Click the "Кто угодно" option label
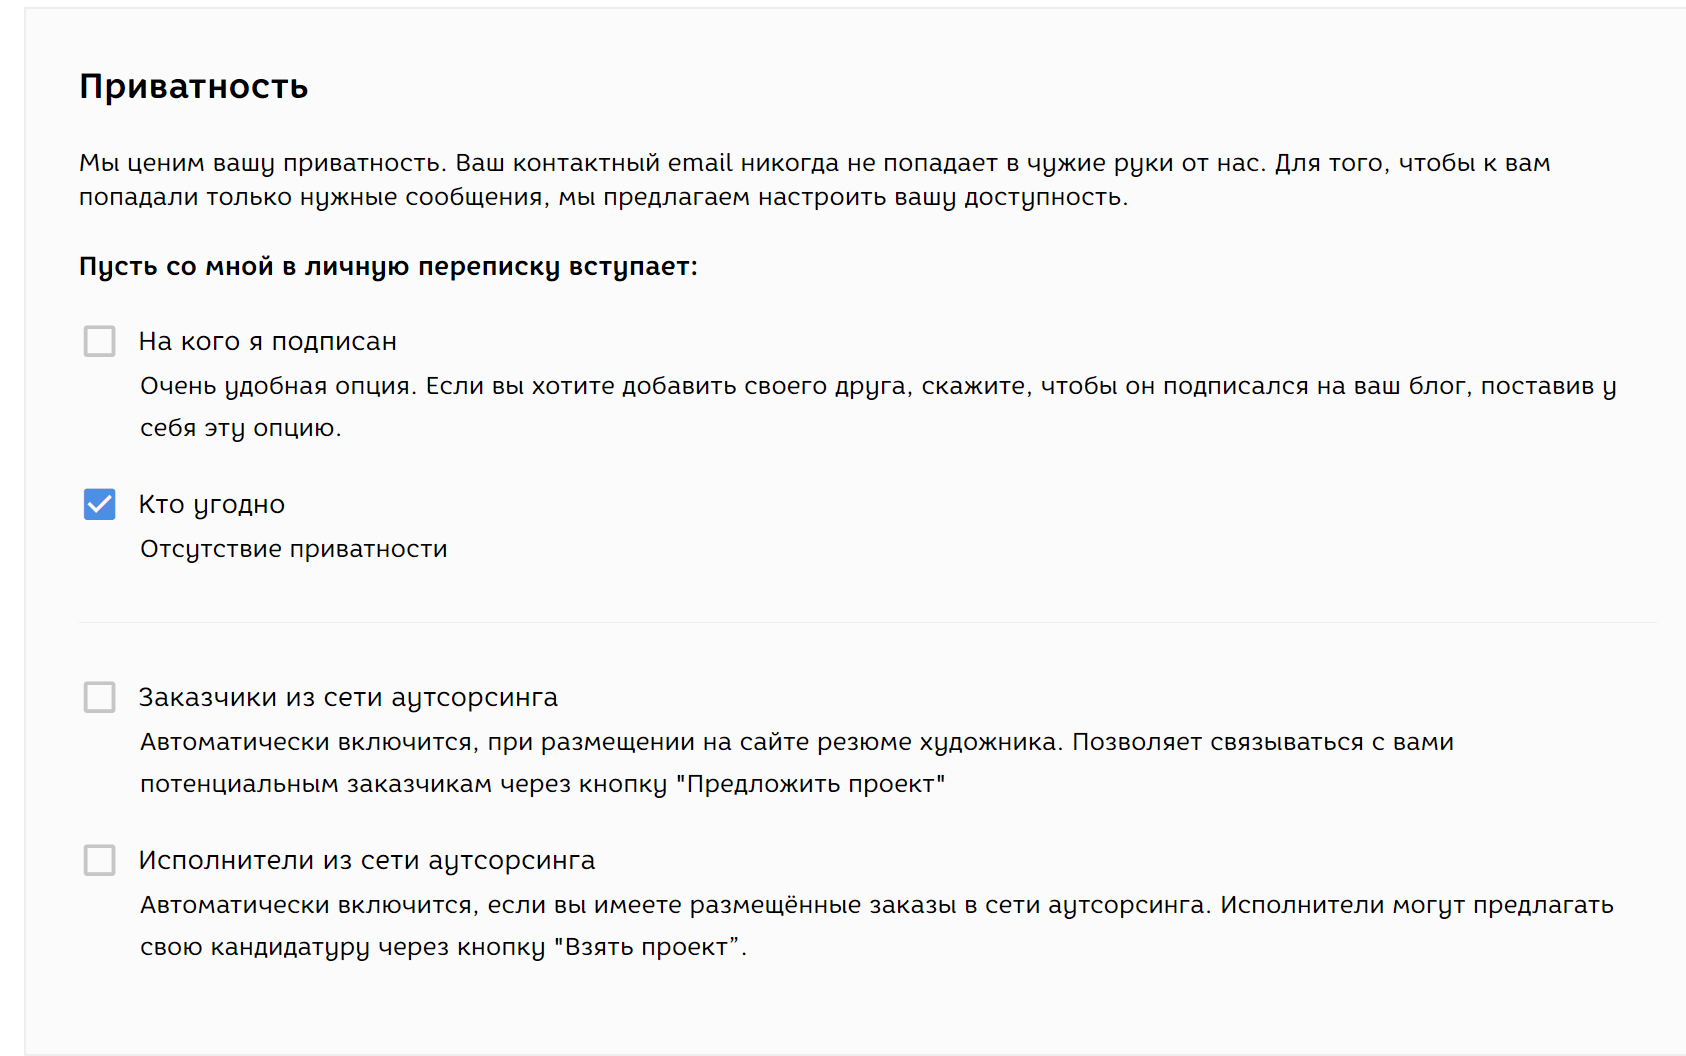This screenshot has height=1056, width=1686. pyautogui.click(x=211, y=505)
